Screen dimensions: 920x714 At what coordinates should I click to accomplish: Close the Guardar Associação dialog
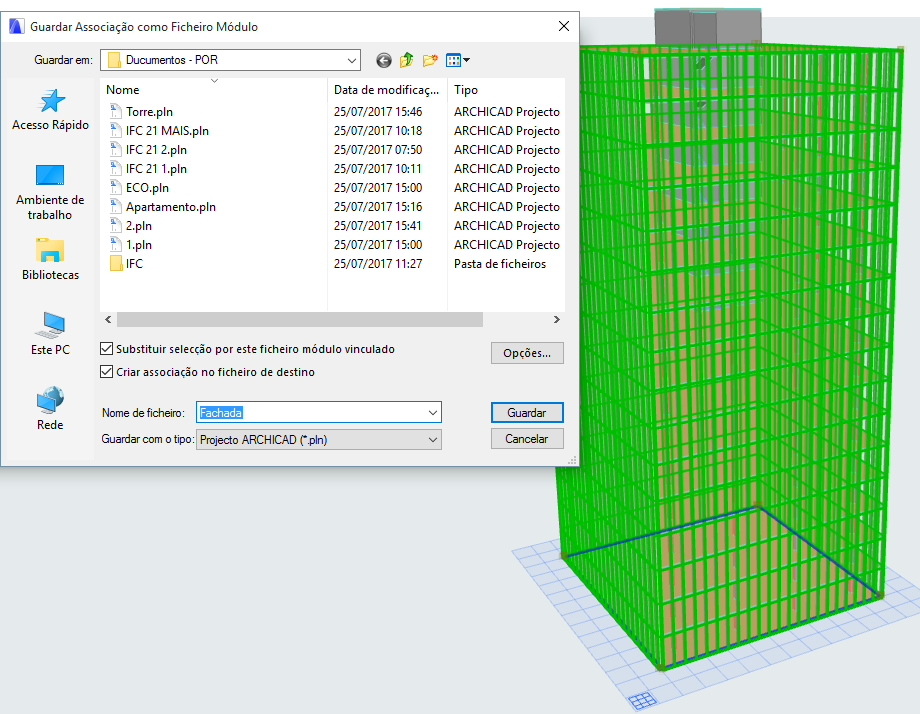pyautogui.click(x=564, y=26)
